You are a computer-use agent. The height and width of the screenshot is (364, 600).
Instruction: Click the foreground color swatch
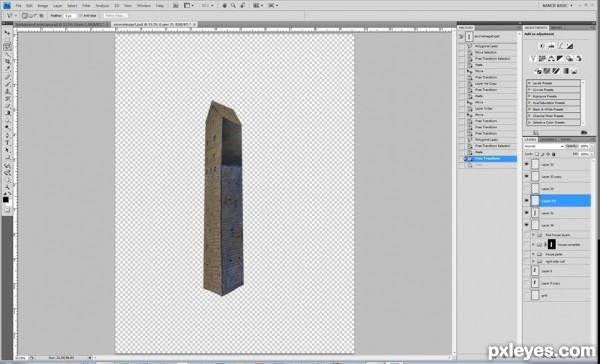[x=5, y=200]
